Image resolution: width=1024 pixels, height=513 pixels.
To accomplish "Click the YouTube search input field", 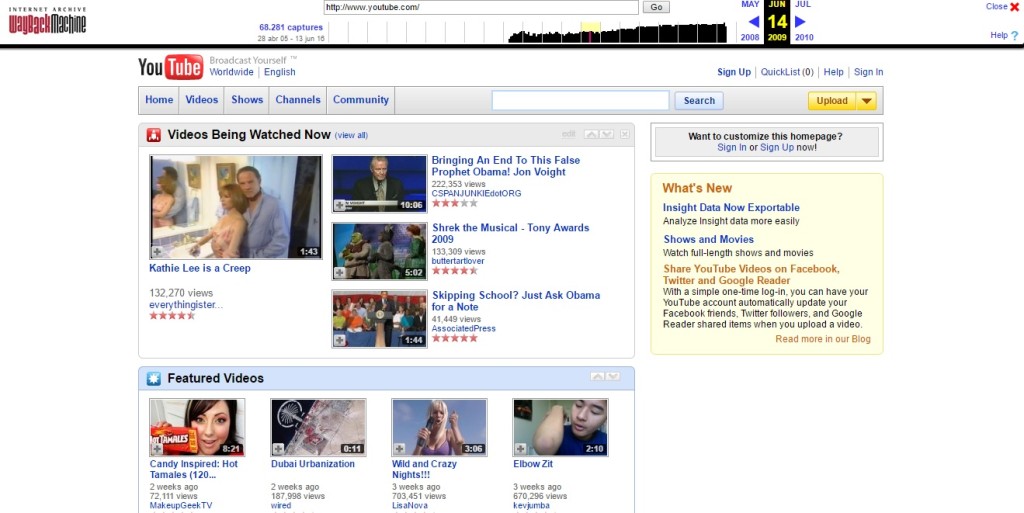I will coord(580,101).
